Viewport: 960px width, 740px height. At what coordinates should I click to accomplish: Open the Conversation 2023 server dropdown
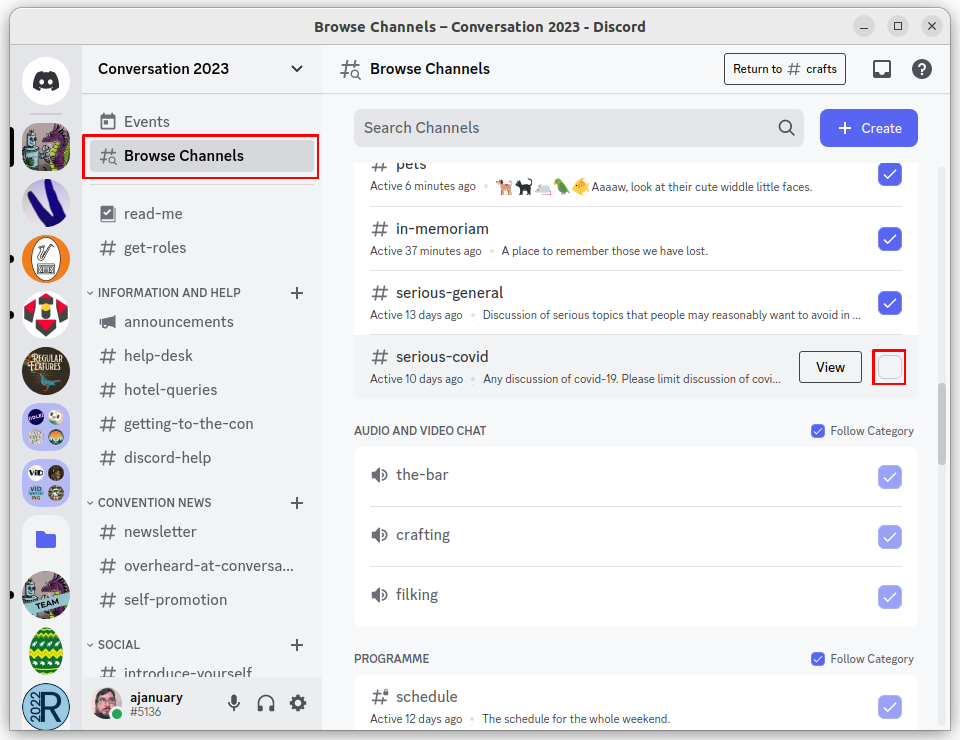(x=296, y=69)
